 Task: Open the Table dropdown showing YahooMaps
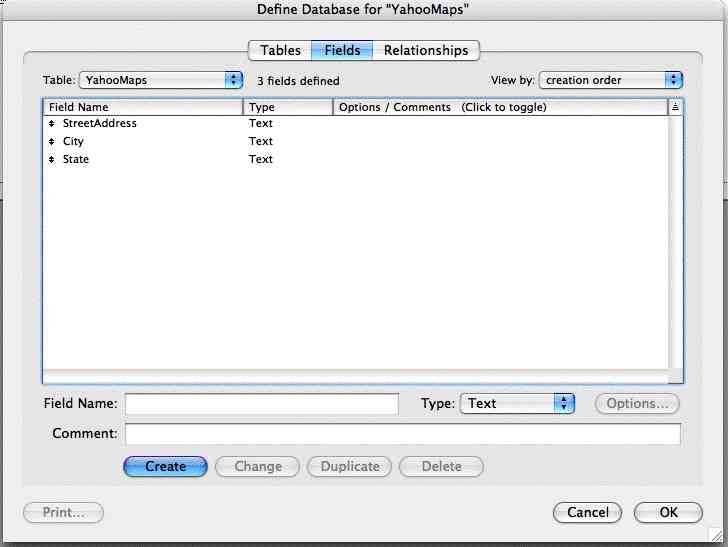[161, 80]
